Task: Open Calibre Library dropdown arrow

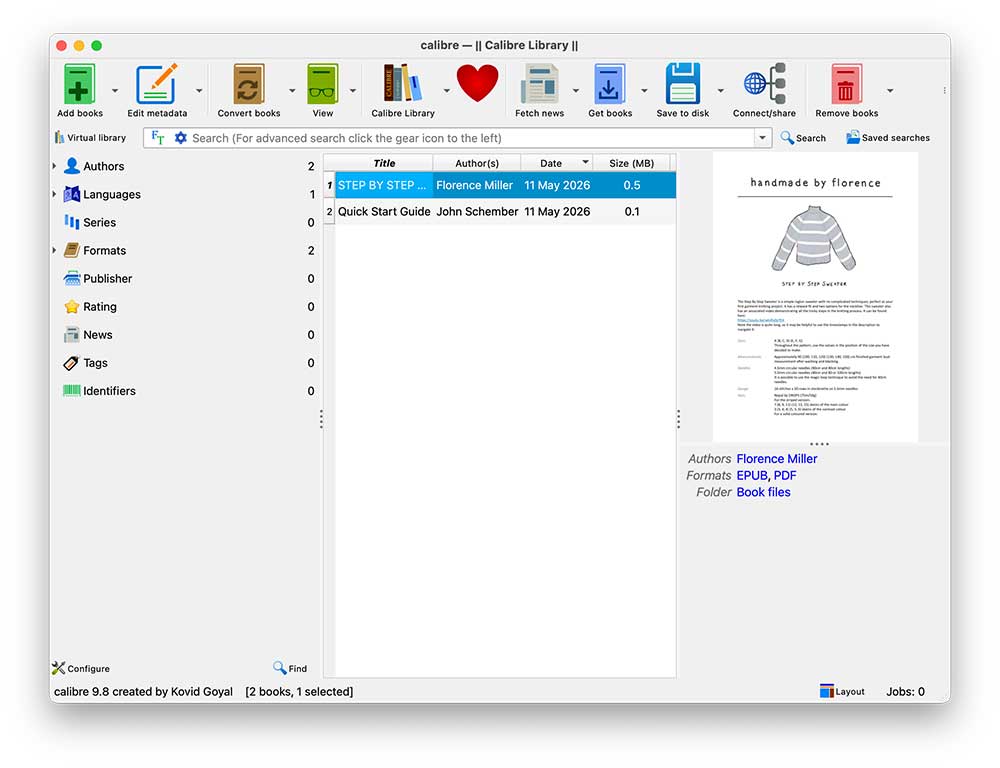Action: [446, 91]
